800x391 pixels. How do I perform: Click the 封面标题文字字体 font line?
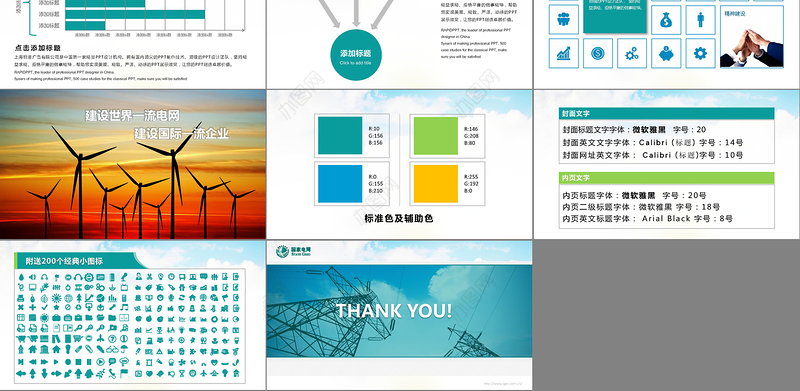pos(634,130)
